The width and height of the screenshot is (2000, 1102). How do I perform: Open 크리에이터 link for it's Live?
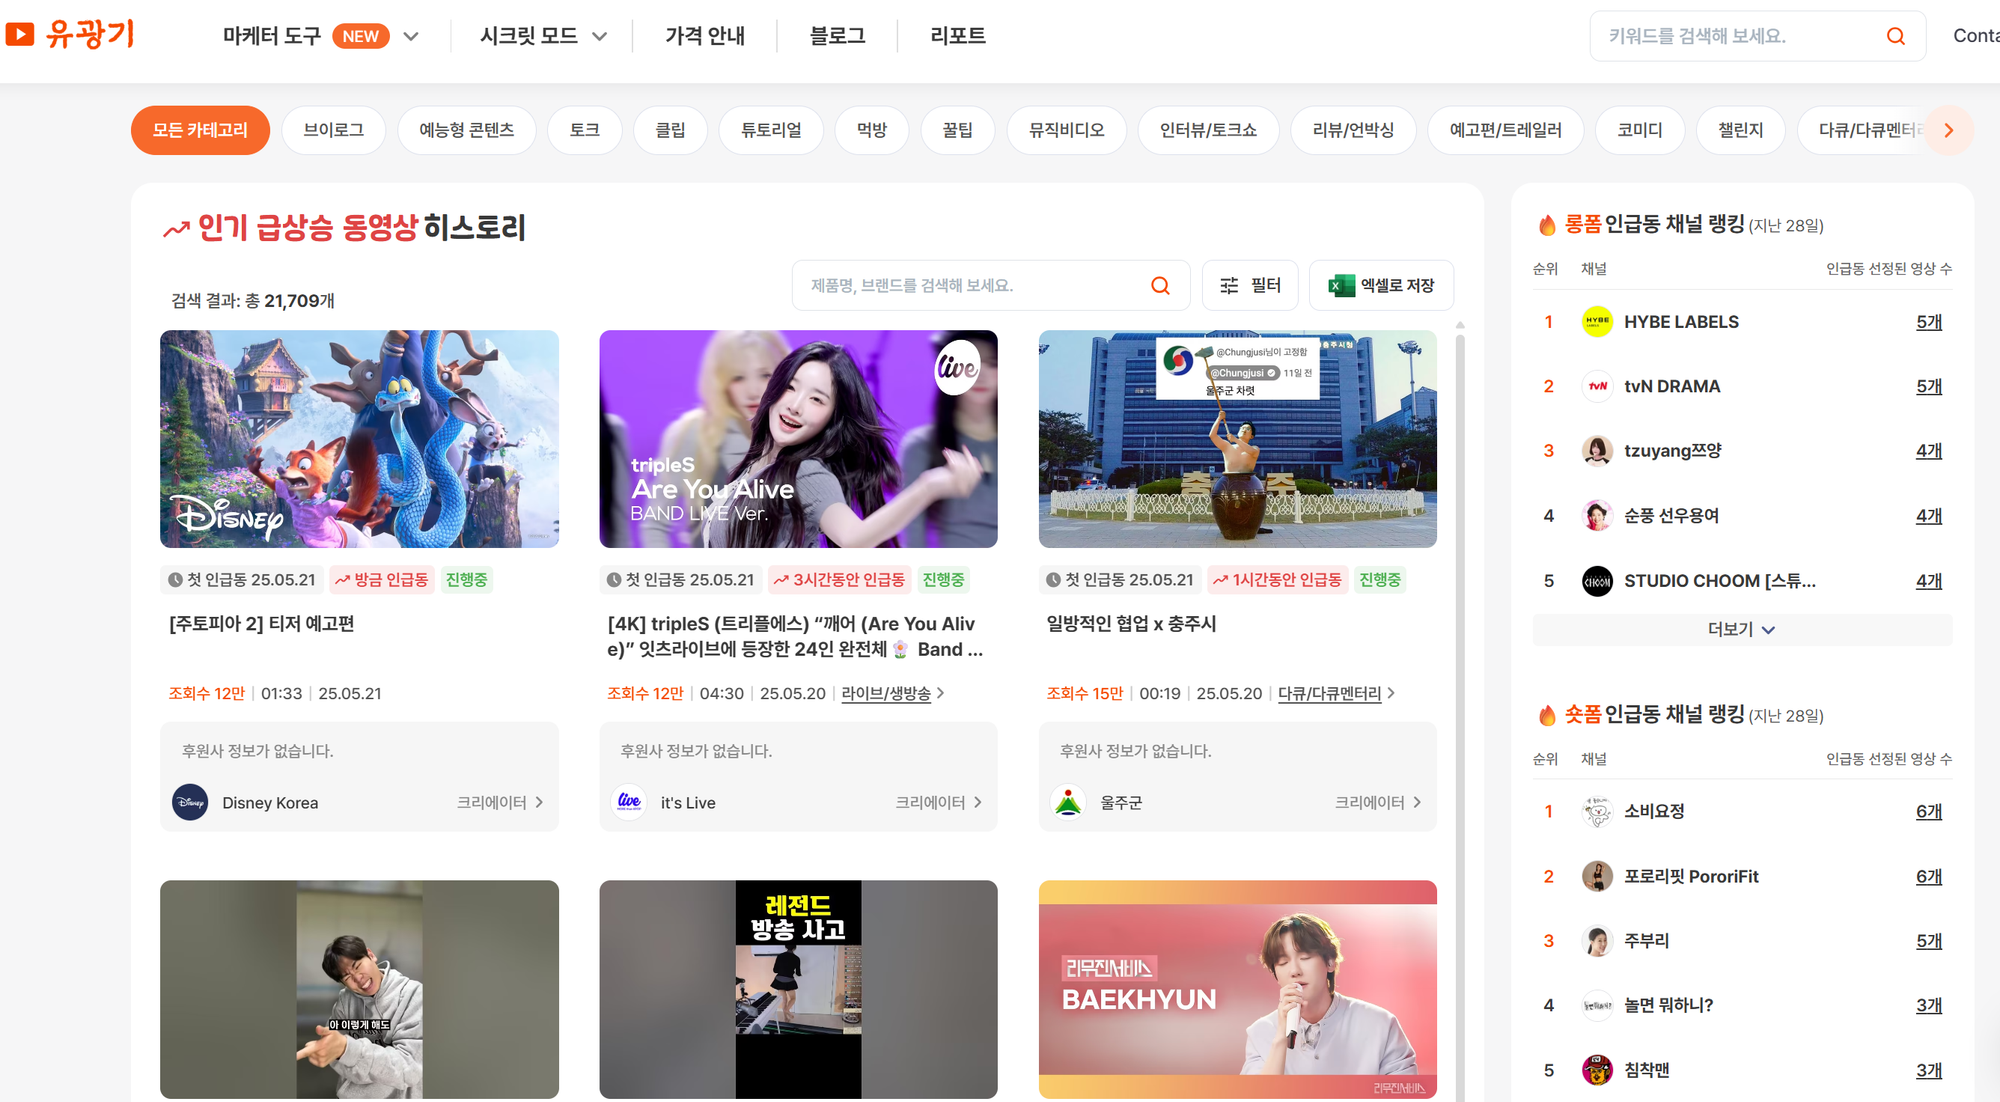[x=939, y=802]
